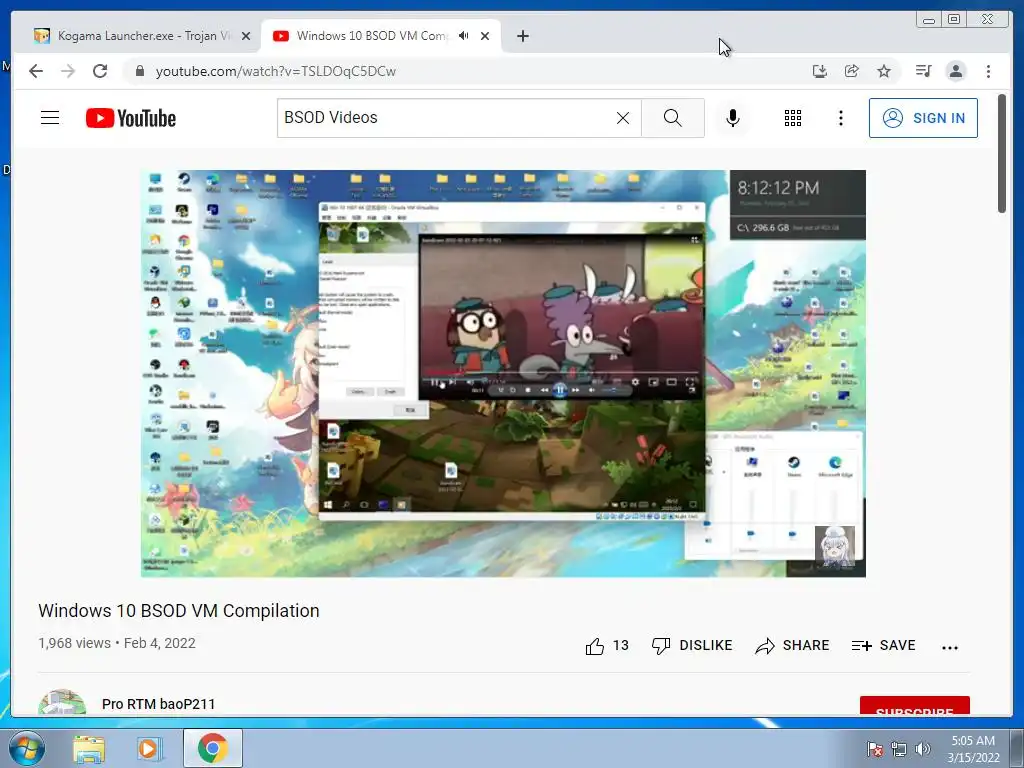Go to the YouTube home logo
Screen dimensions: 1024x768
coord(131,118)
